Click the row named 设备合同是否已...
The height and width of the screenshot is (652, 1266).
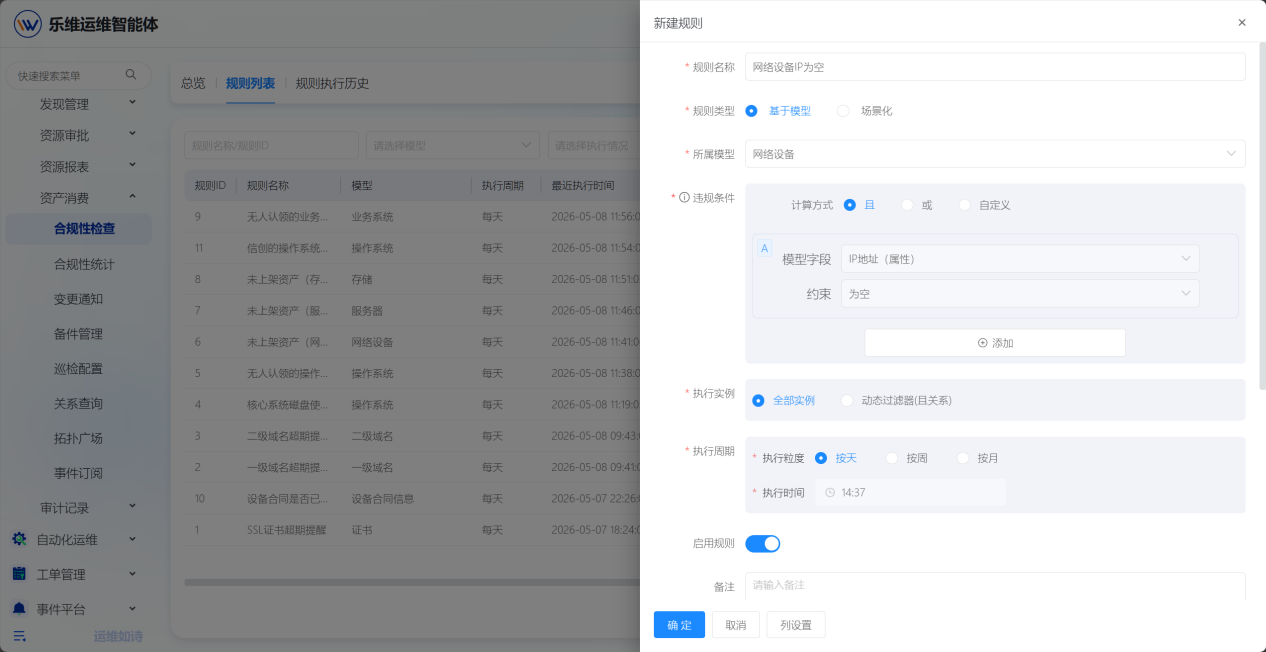[412, 498]
